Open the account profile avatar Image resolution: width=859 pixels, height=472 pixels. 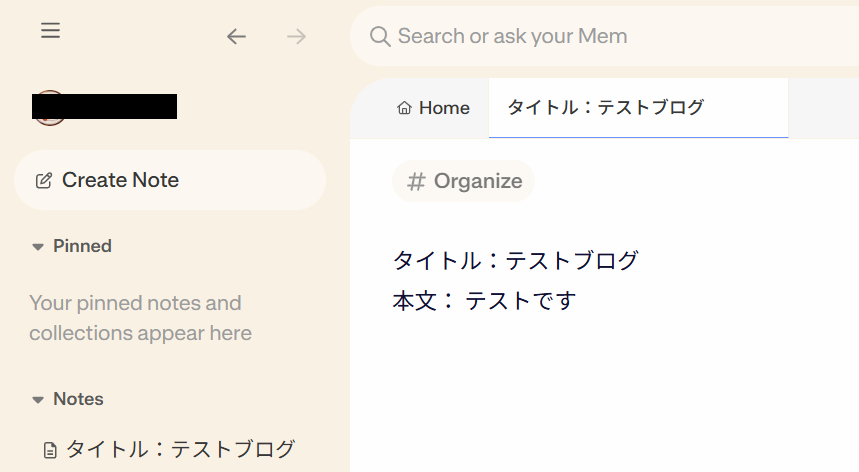[49, 107]
